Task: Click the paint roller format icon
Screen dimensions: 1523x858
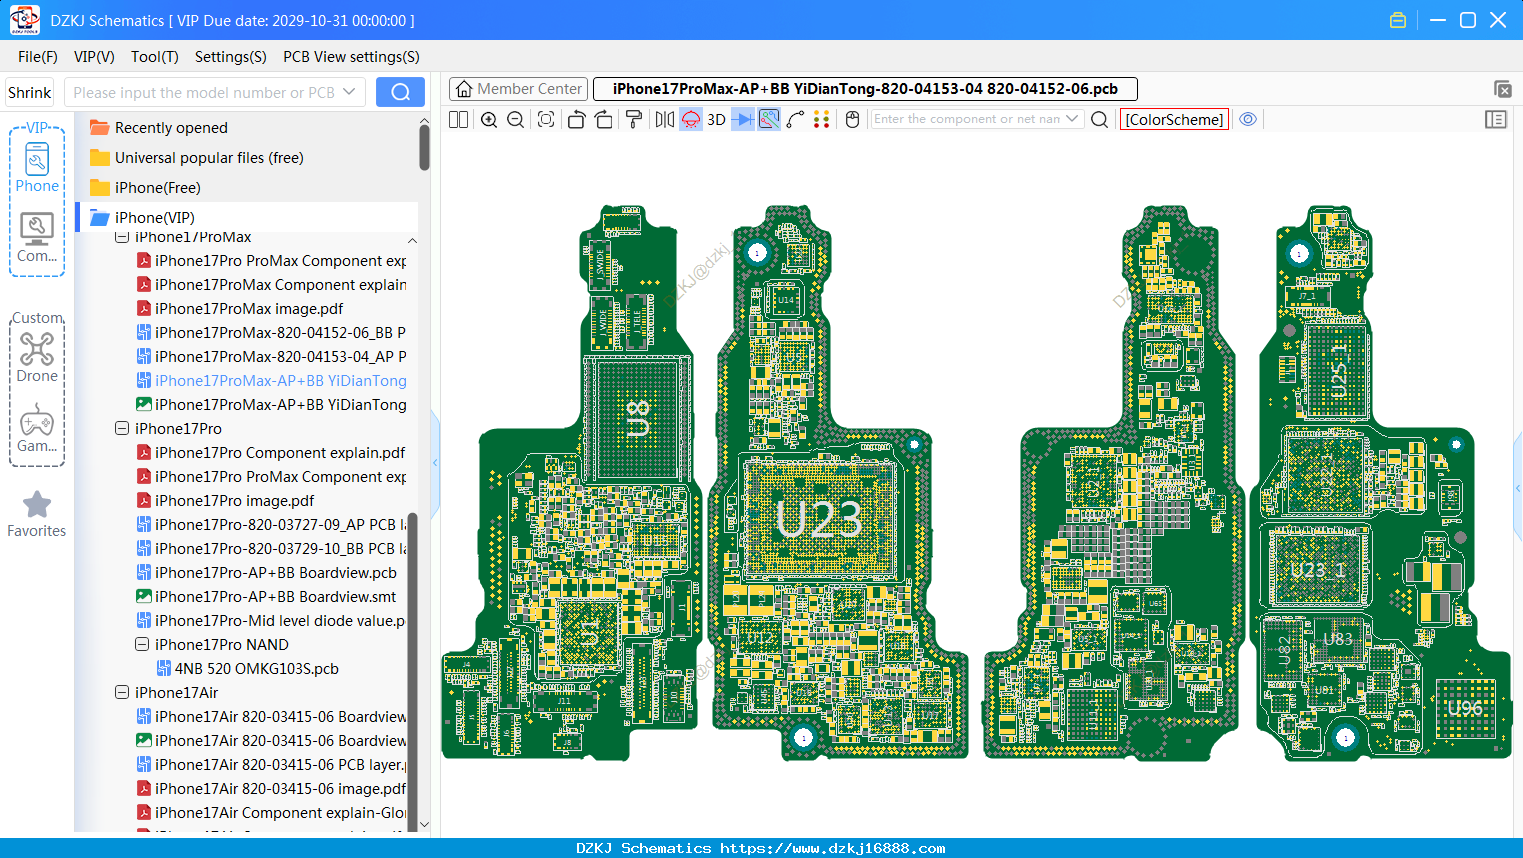Action: coord(634,120)
